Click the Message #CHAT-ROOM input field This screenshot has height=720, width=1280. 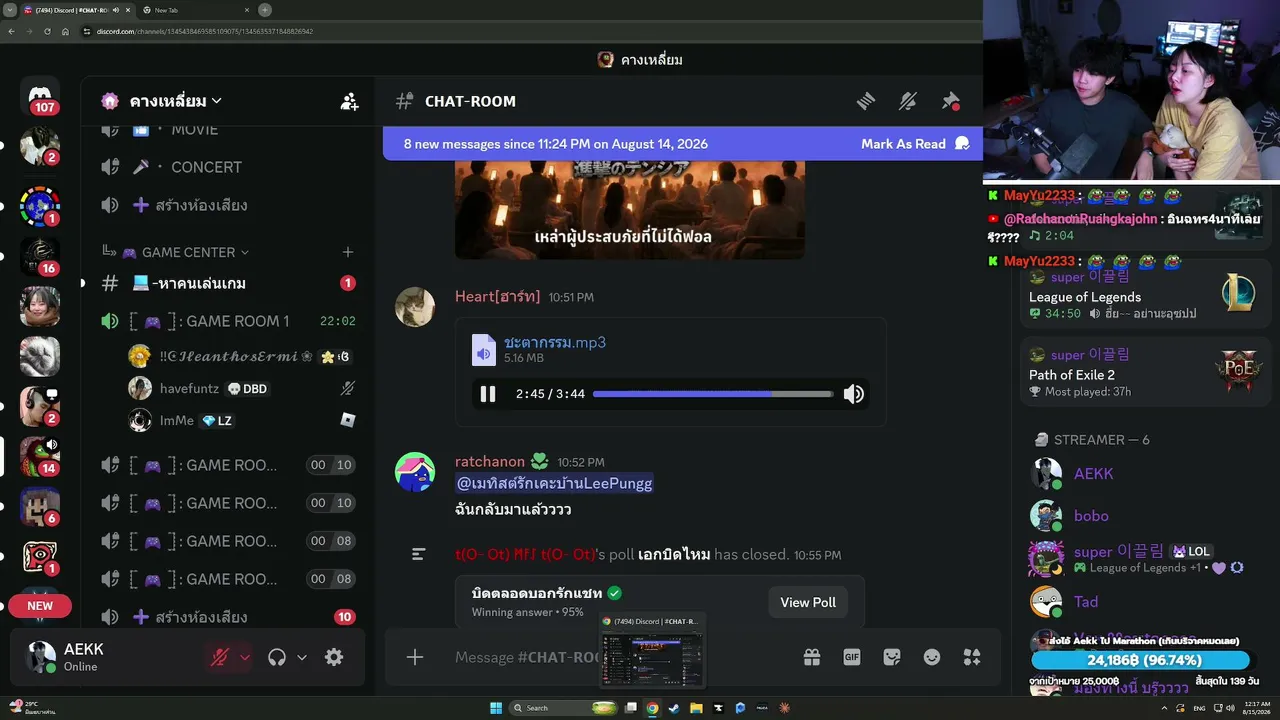tap(528, 657)
